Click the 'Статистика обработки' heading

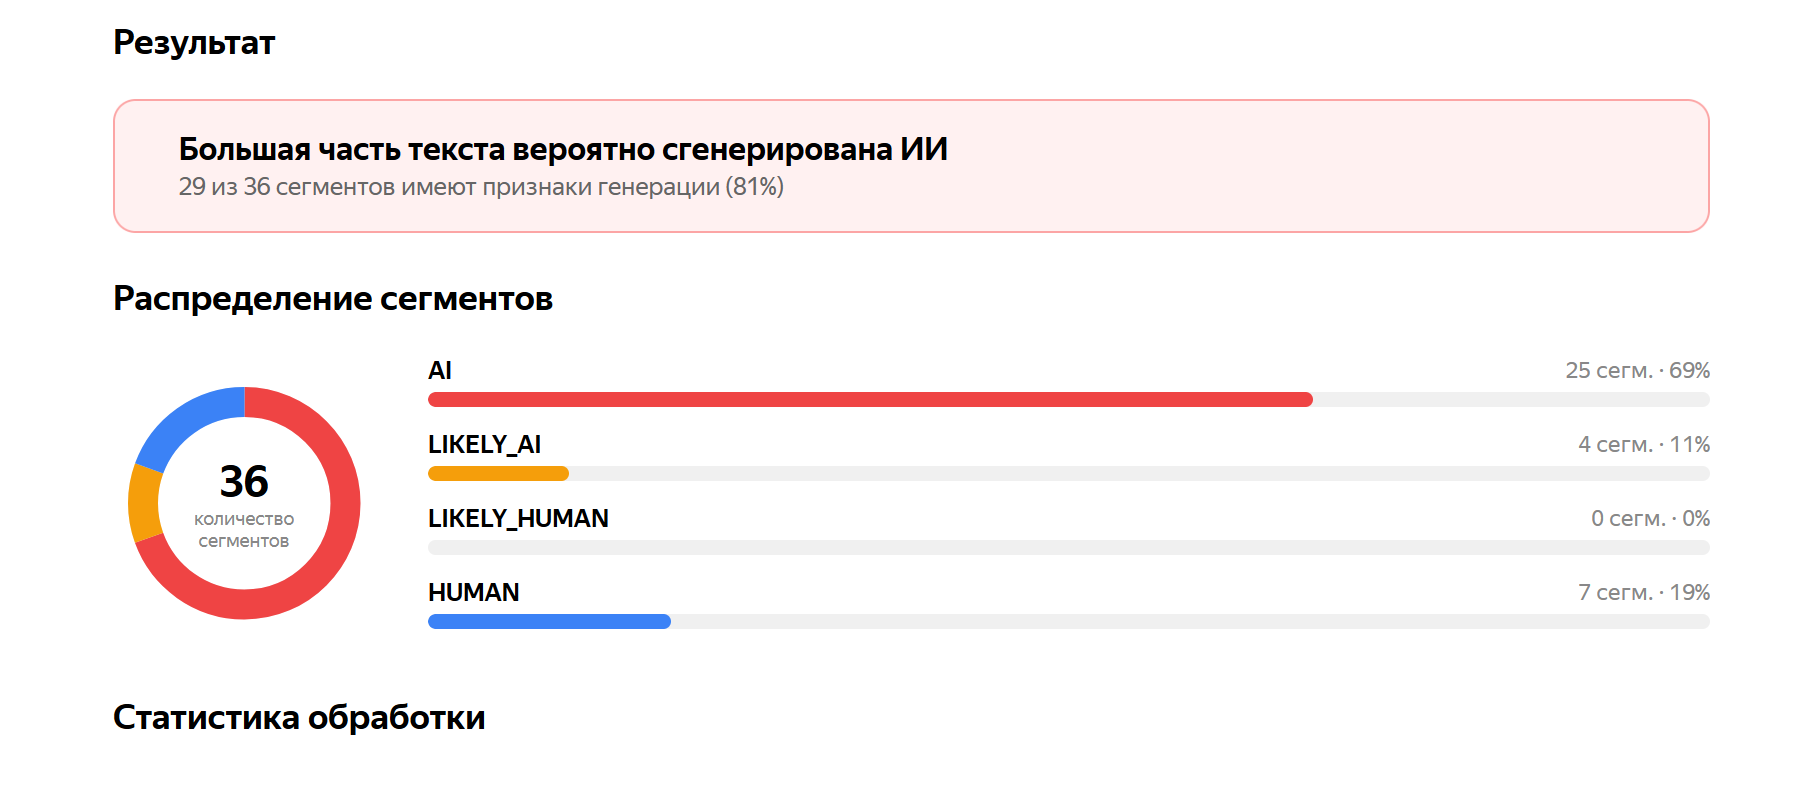299,718
